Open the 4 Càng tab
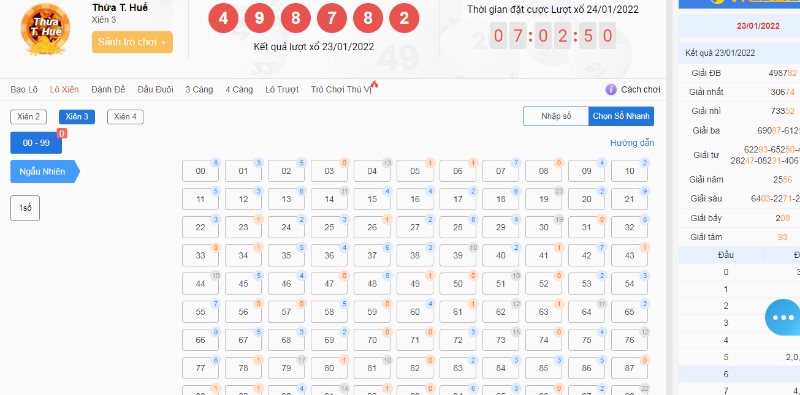This screenshot has width=800, height=395. (x=239, y=89)
